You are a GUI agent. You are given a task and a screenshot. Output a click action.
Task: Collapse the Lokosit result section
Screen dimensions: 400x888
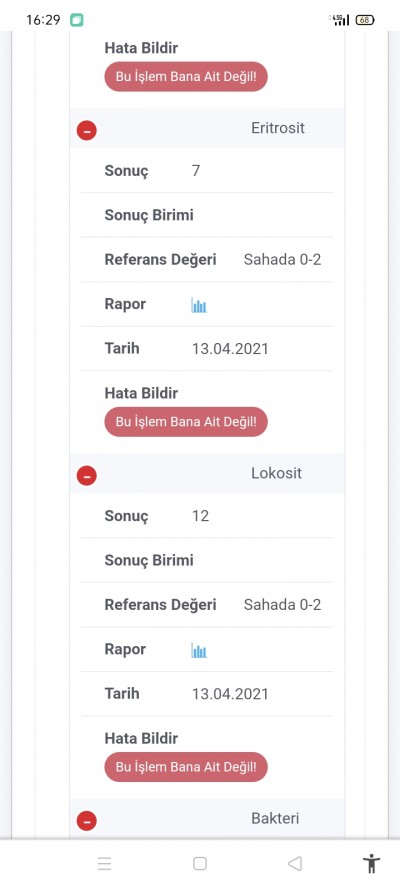87,476
